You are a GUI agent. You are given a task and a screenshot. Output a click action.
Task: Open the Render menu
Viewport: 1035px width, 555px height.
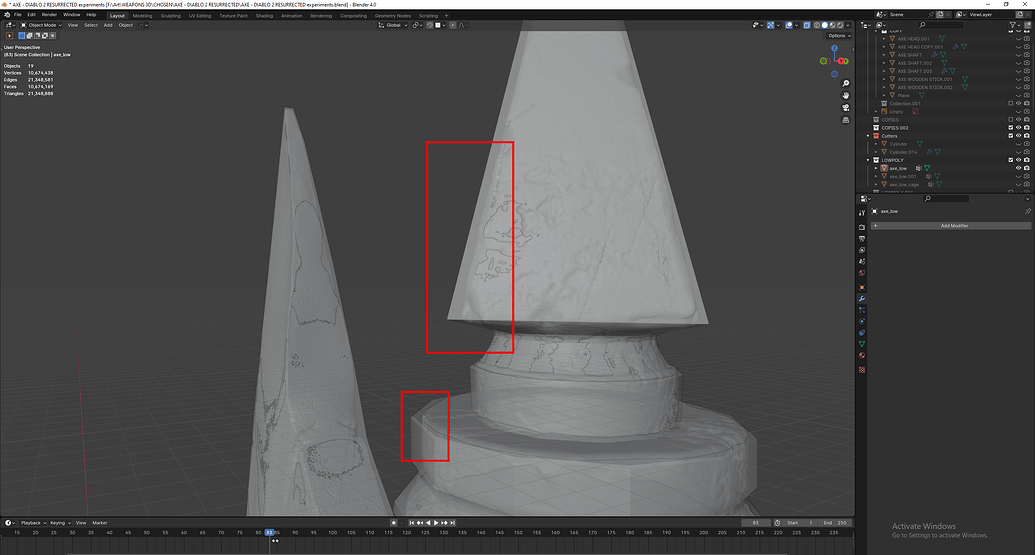click(50, 15)
